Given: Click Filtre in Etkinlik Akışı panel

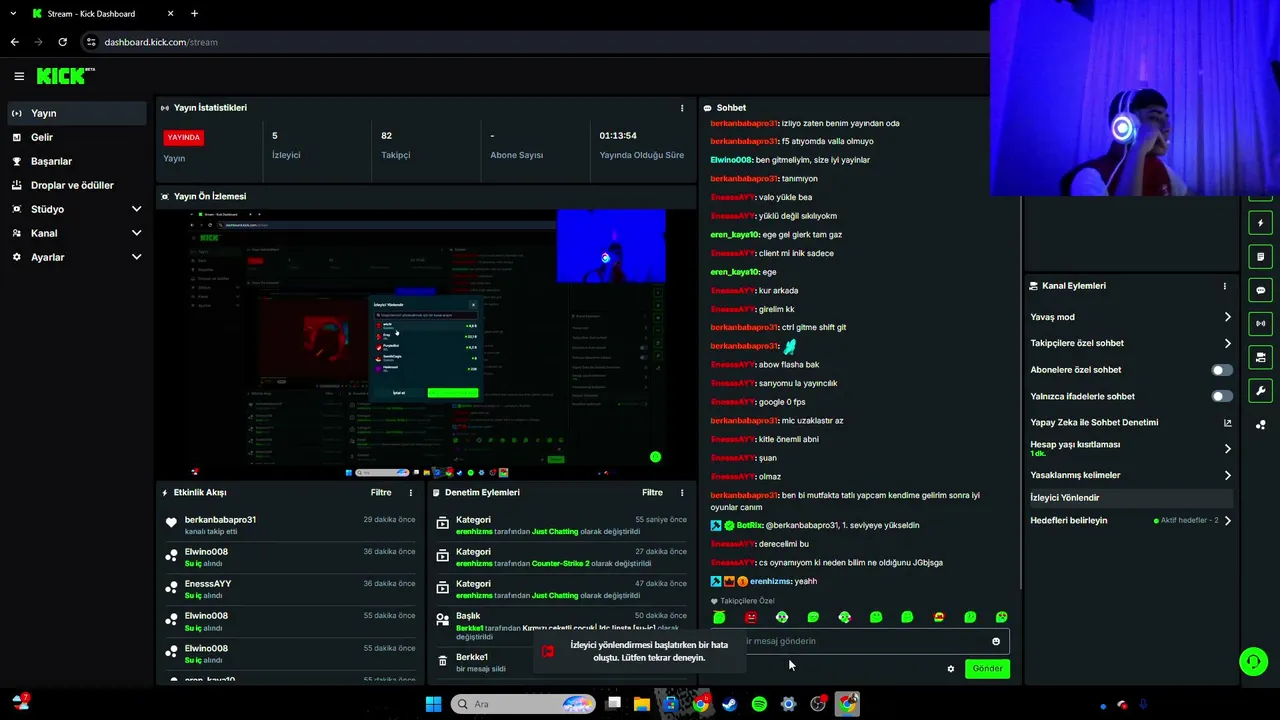Looking at the screenshot, I should click(381, 493).
